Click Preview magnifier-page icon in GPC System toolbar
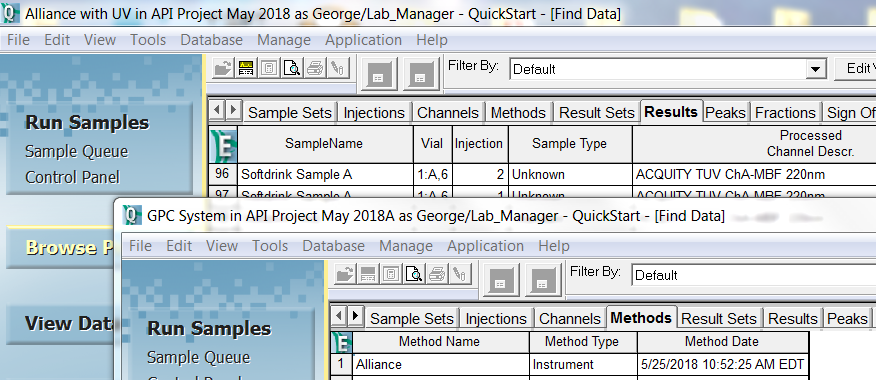 [x=414, y=274]
